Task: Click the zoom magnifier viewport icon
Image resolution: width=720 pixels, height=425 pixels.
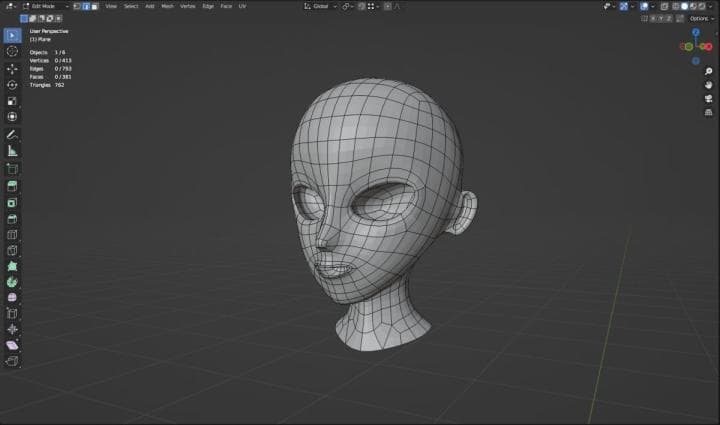Action: [x=708, y=72]
